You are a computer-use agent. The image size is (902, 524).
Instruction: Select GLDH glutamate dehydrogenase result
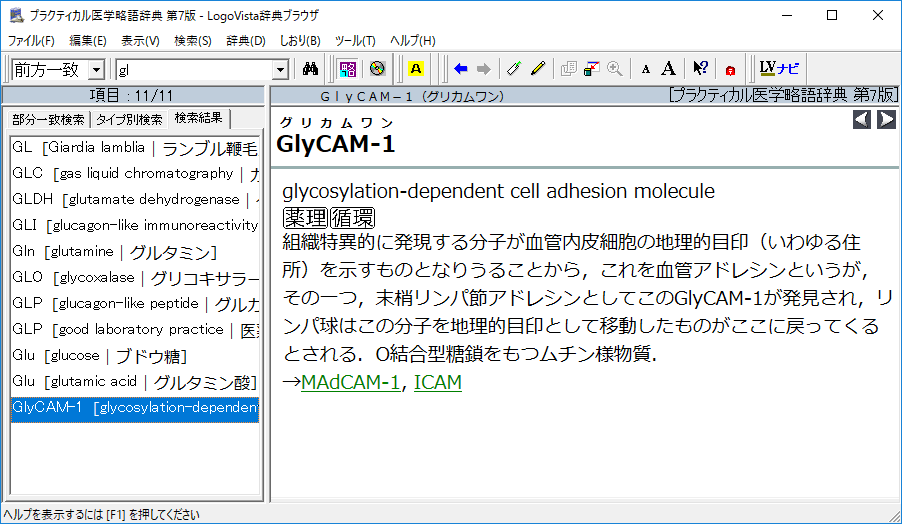pos(135,200)
